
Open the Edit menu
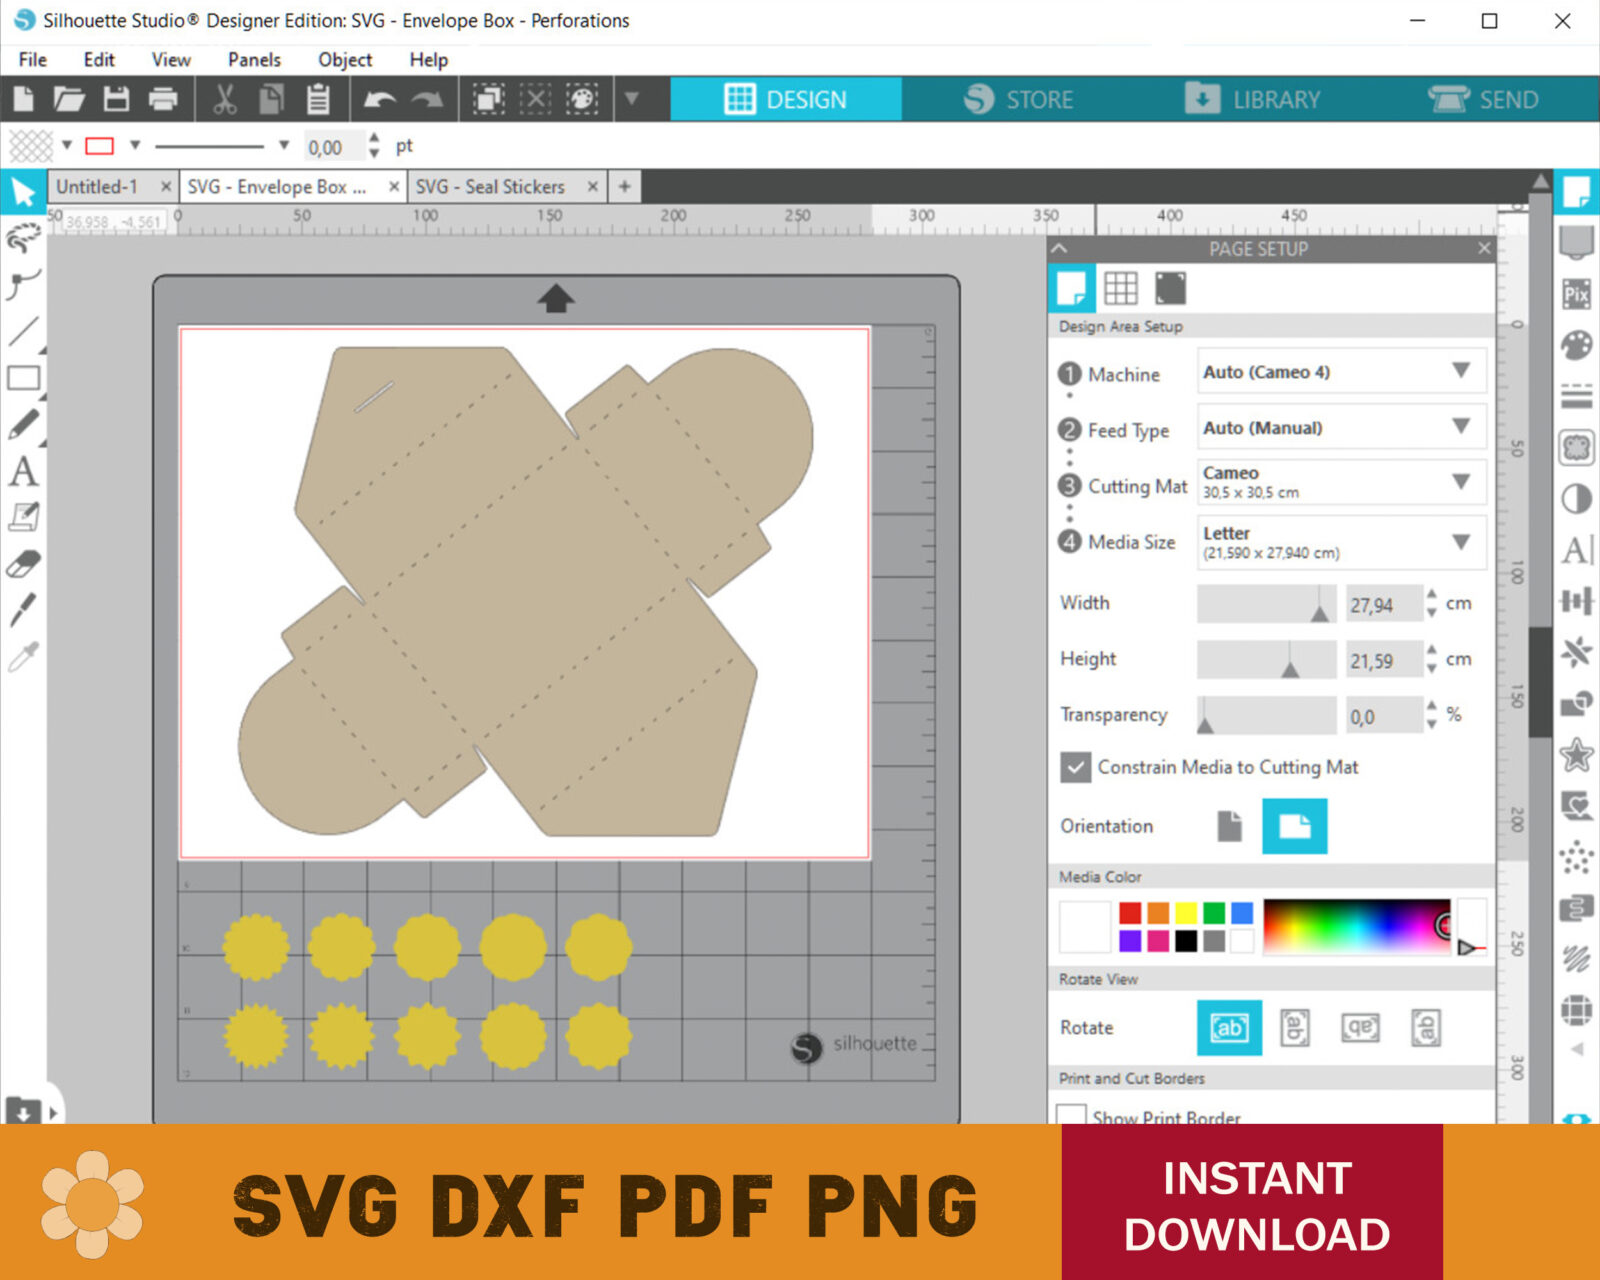pos(99,60)
